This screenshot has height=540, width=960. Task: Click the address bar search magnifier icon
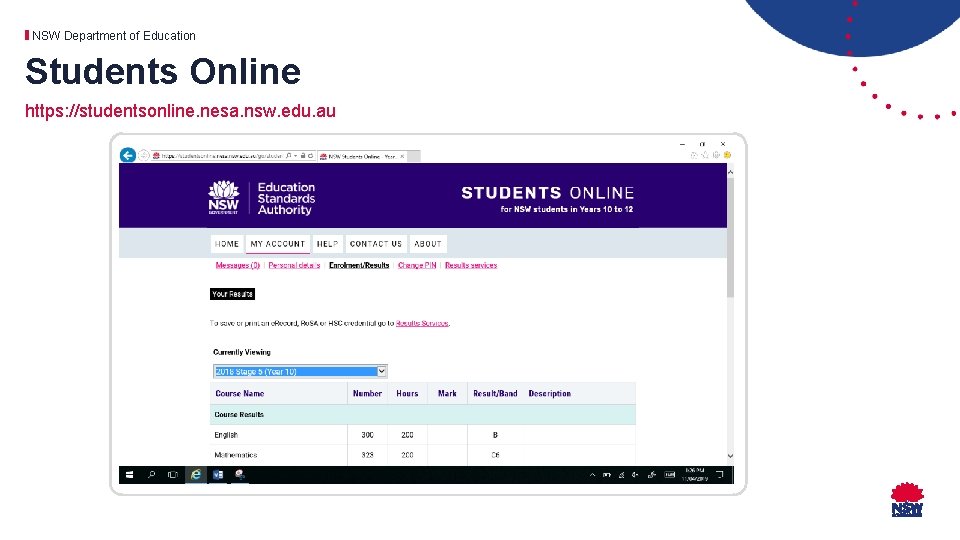coord(288,156)
